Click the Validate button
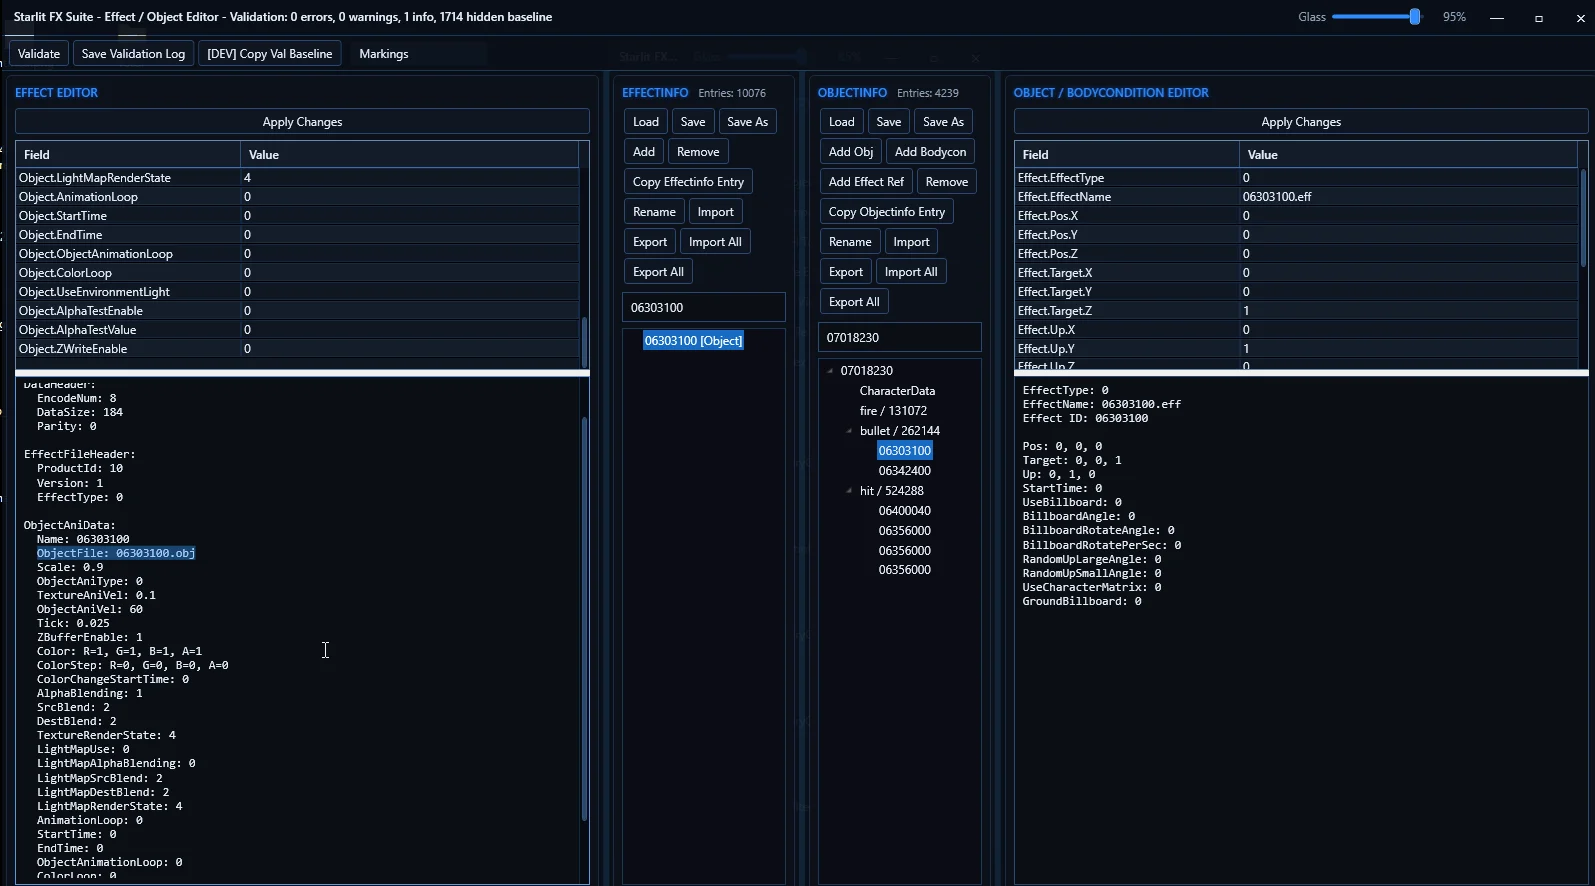The image size is (1595, 886). point(39,54)
